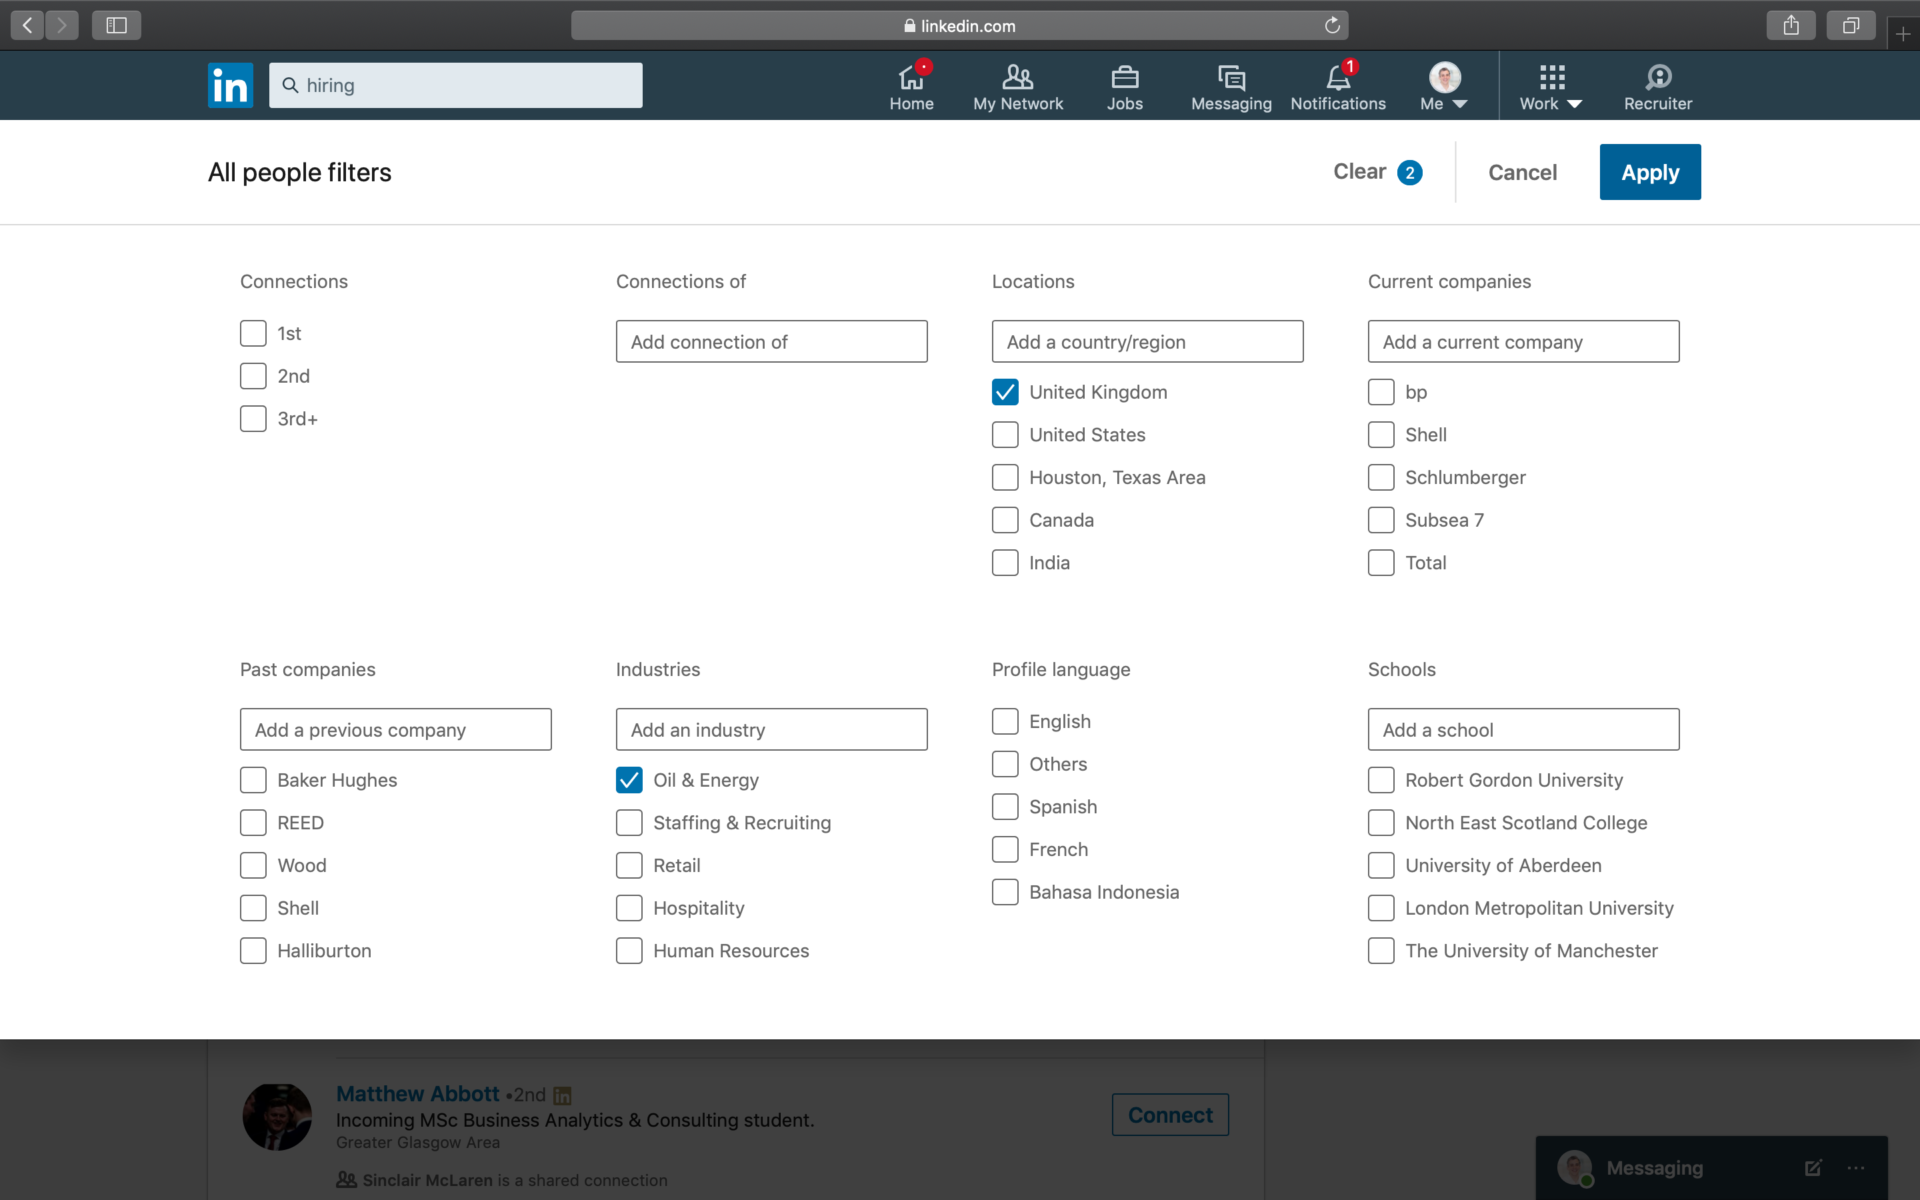Check Robert Gordon University school
The image size is (1920, 1200).
[1381, 780]
